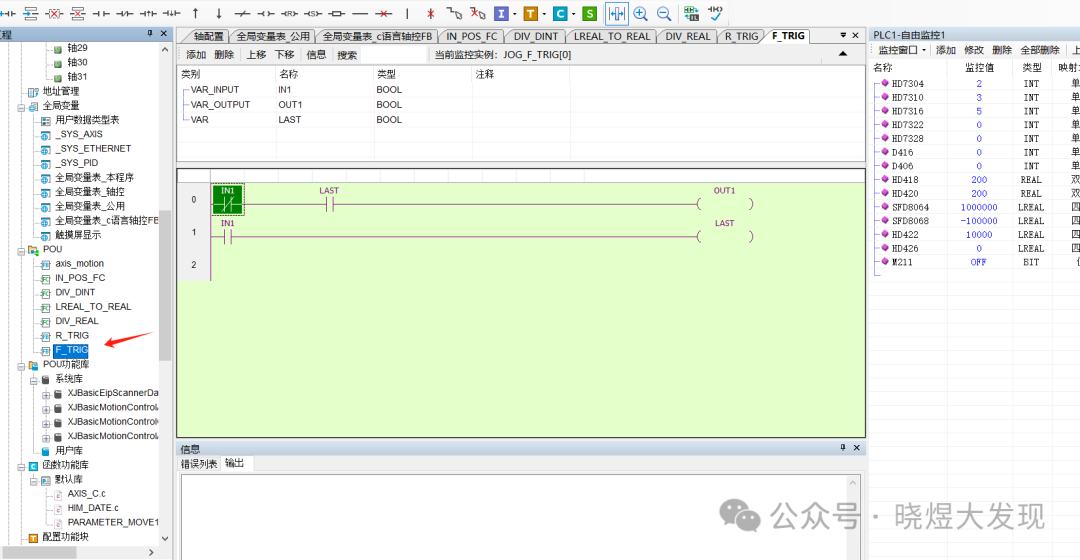Click the down arrow toolbar icon
Screen dimensions: 1080x560
click(x=219, y=13)
